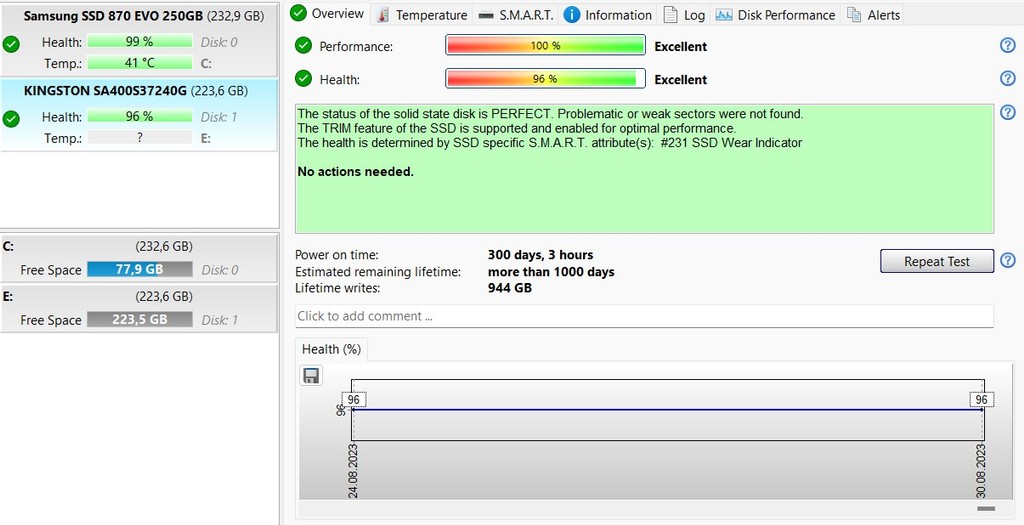The image size is (1024, 525).
Task: Click the Samsung SSD status checkmark icon
Action: 11,44
